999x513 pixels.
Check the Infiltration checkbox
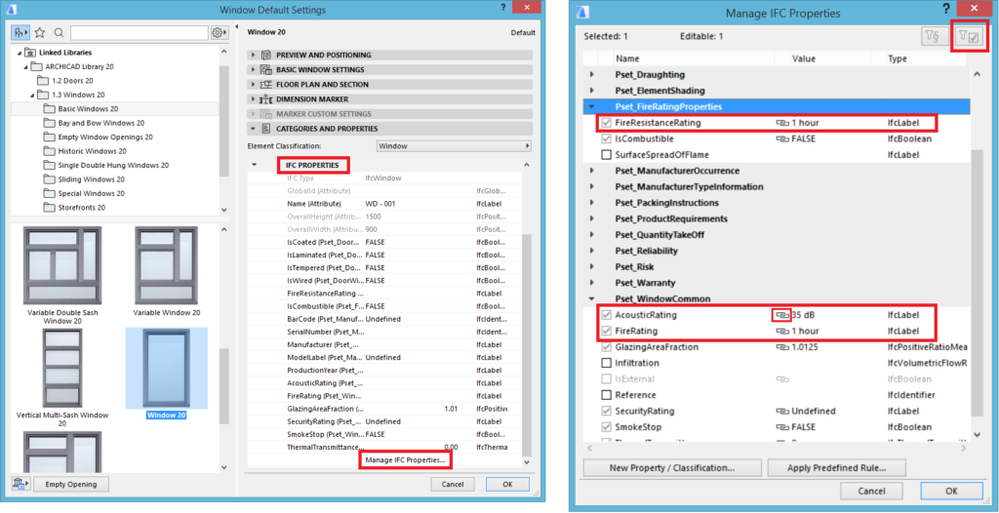pyautogui.click(x=607, y=363)
